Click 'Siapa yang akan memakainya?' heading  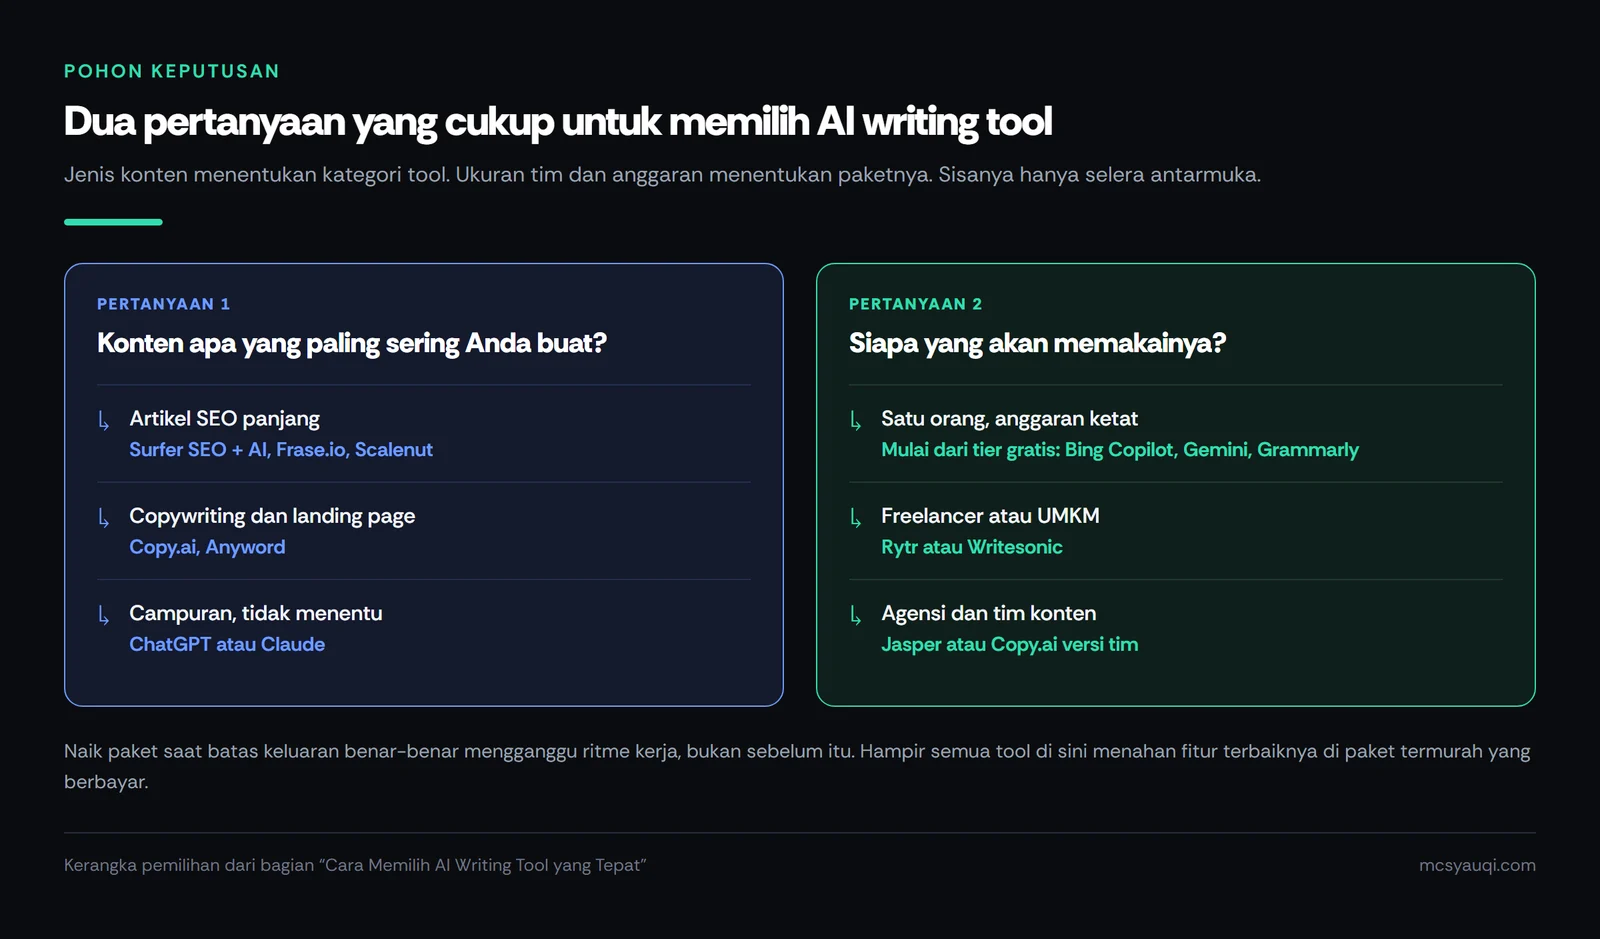pos(1037,343)
